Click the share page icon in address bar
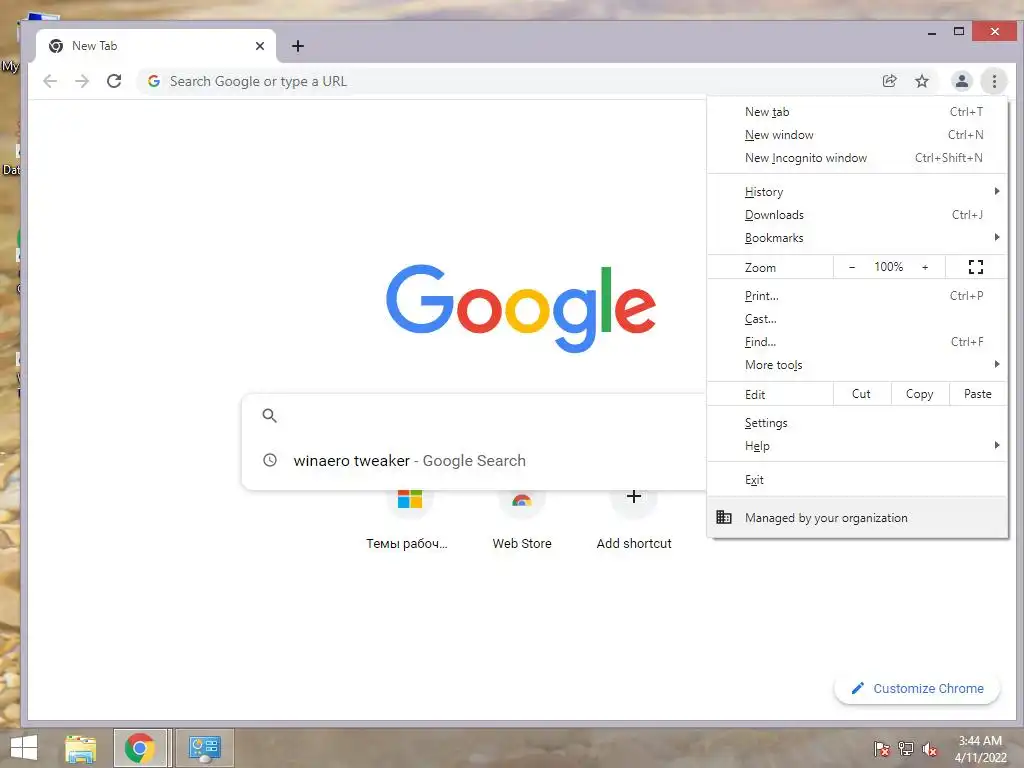Viewport: 1024px width, 768px height. coord(889,81)
